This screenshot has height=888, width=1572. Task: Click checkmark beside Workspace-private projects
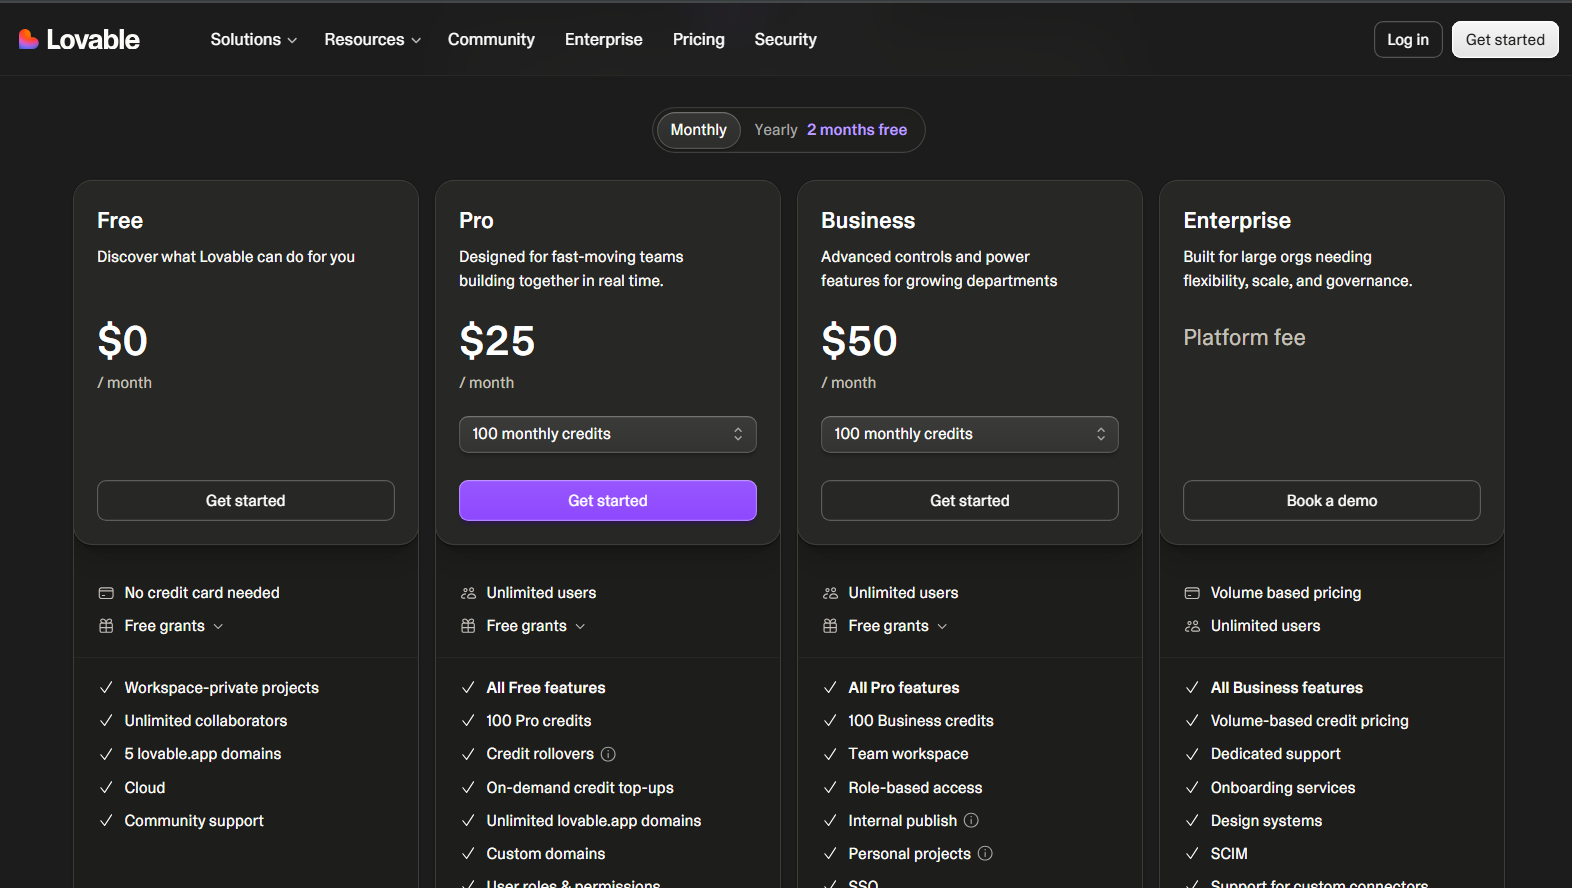click(106, 687)
